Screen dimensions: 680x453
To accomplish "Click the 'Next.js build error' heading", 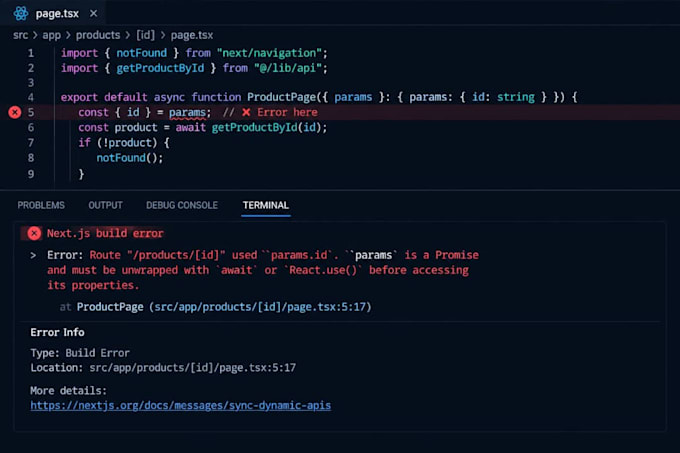I will (105, 233).
